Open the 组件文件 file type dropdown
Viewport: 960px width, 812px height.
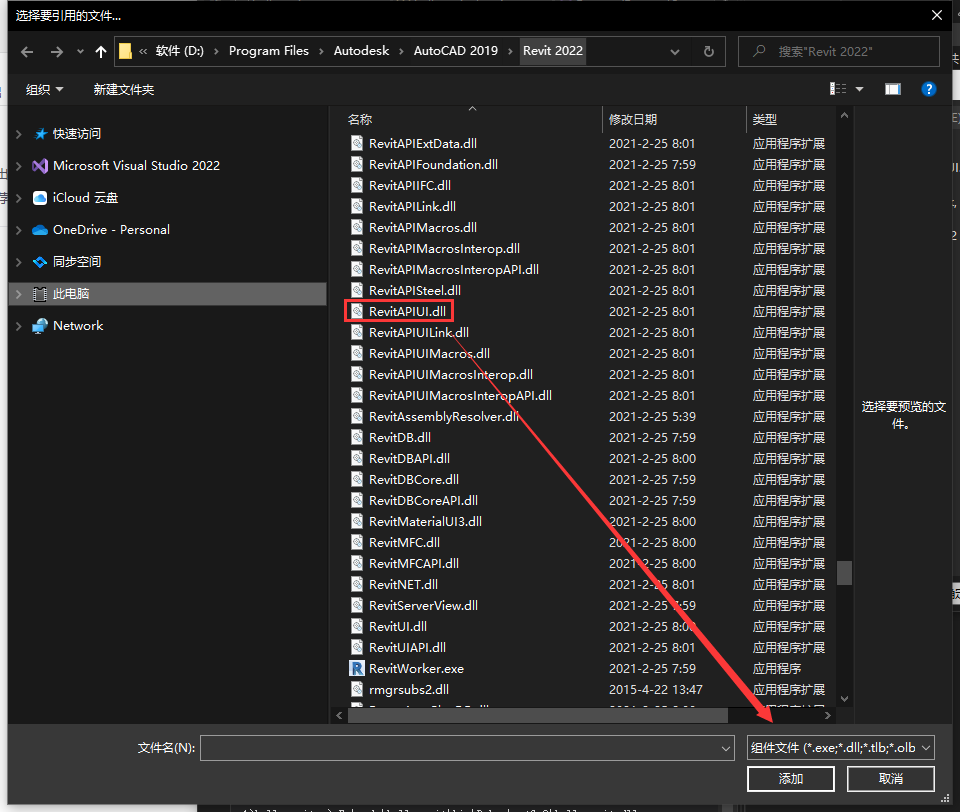841,748
